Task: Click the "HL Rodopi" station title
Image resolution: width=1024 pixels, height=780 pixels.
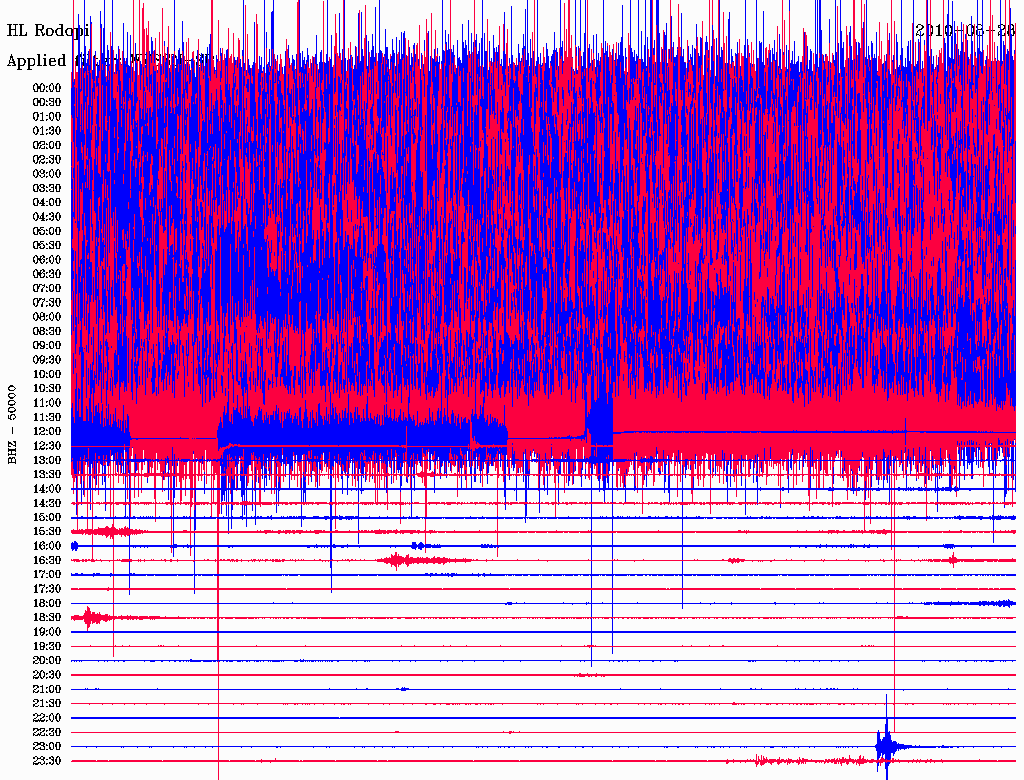Action: pos(48,30)
